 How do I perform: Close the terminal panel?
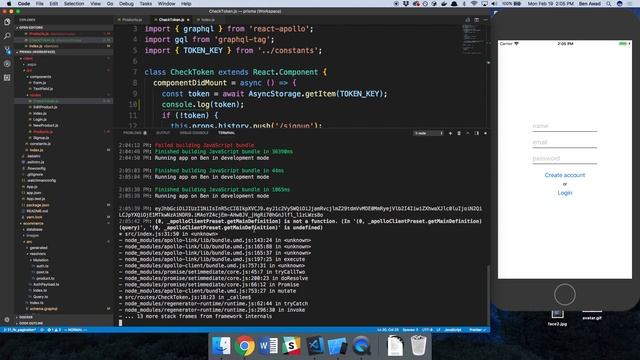click(485, 133)
